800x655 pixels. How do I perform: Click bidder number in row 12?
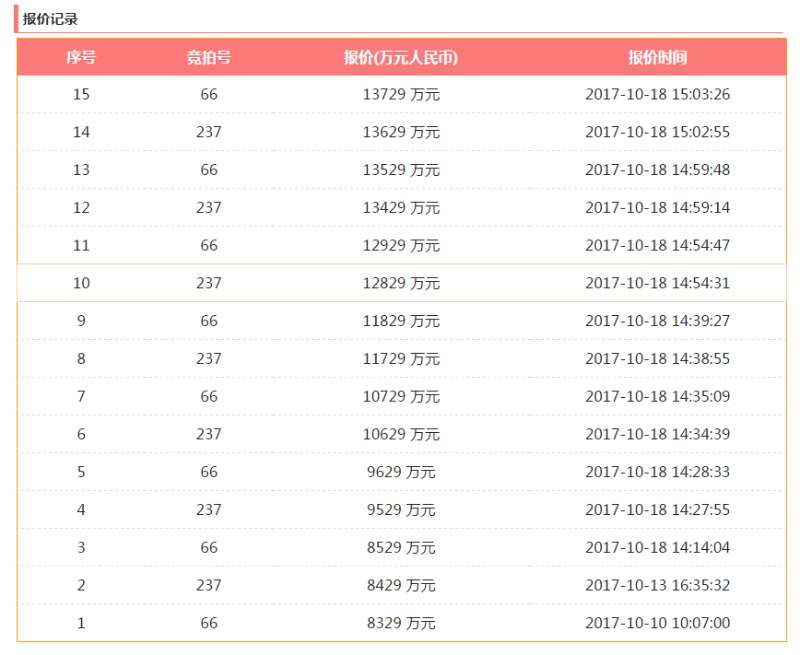208,208
